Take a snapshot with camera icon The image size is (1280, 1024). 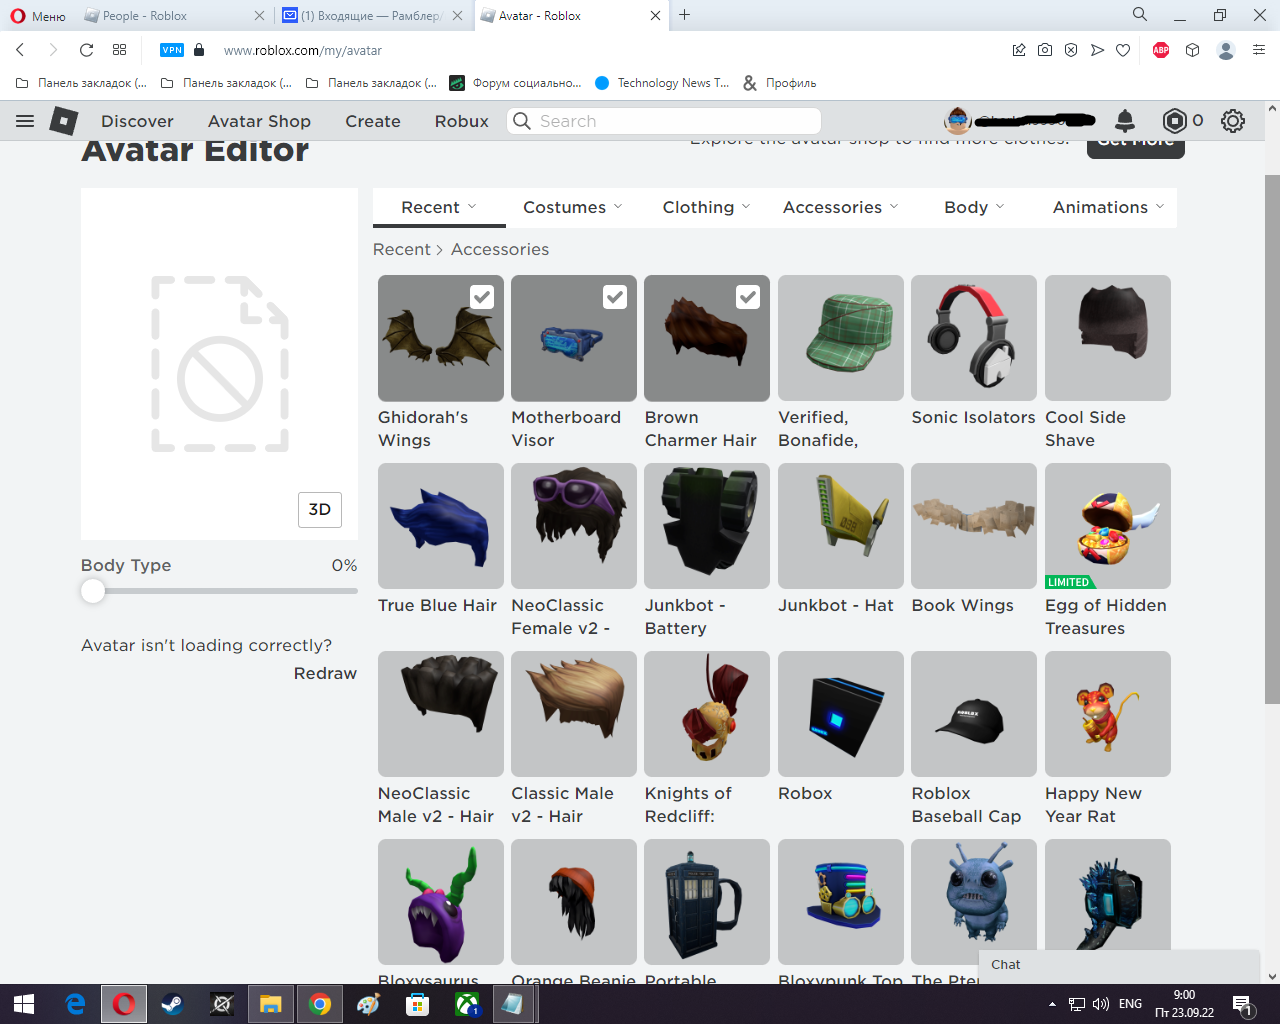pyautogui.click(x=1045, y=50)
